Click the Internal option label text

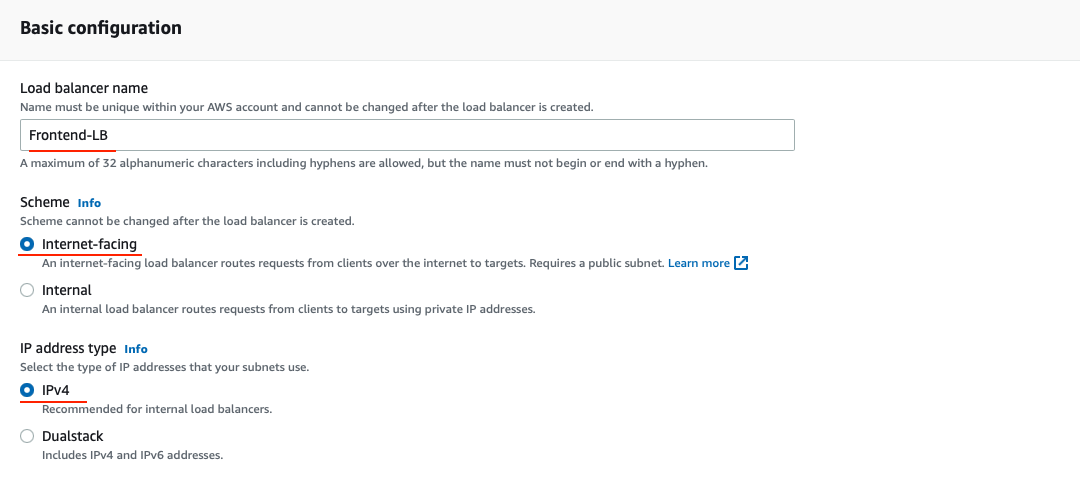pyautogui.click(x=67, y=290)
